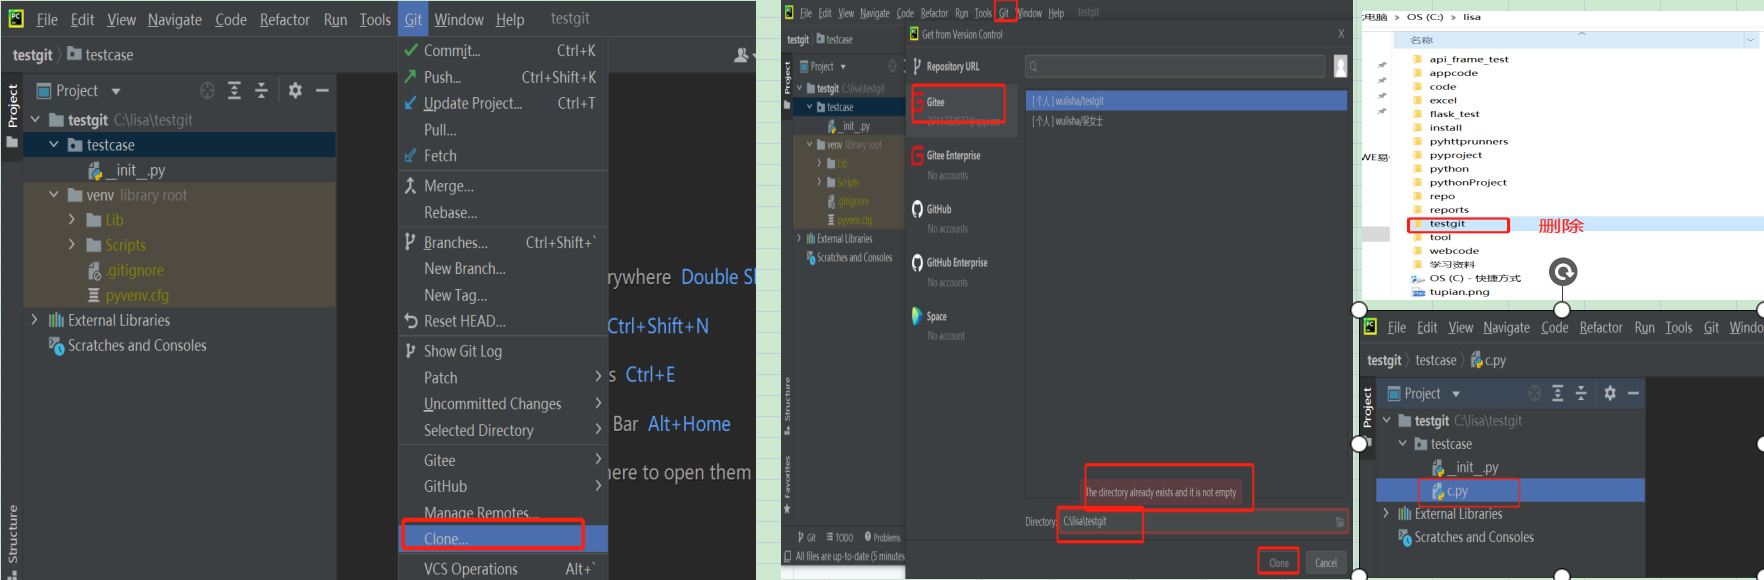Open the TODO tab in the middle window bottom bar
This screenshot has width=1764, height=580.
pos(840,537)
